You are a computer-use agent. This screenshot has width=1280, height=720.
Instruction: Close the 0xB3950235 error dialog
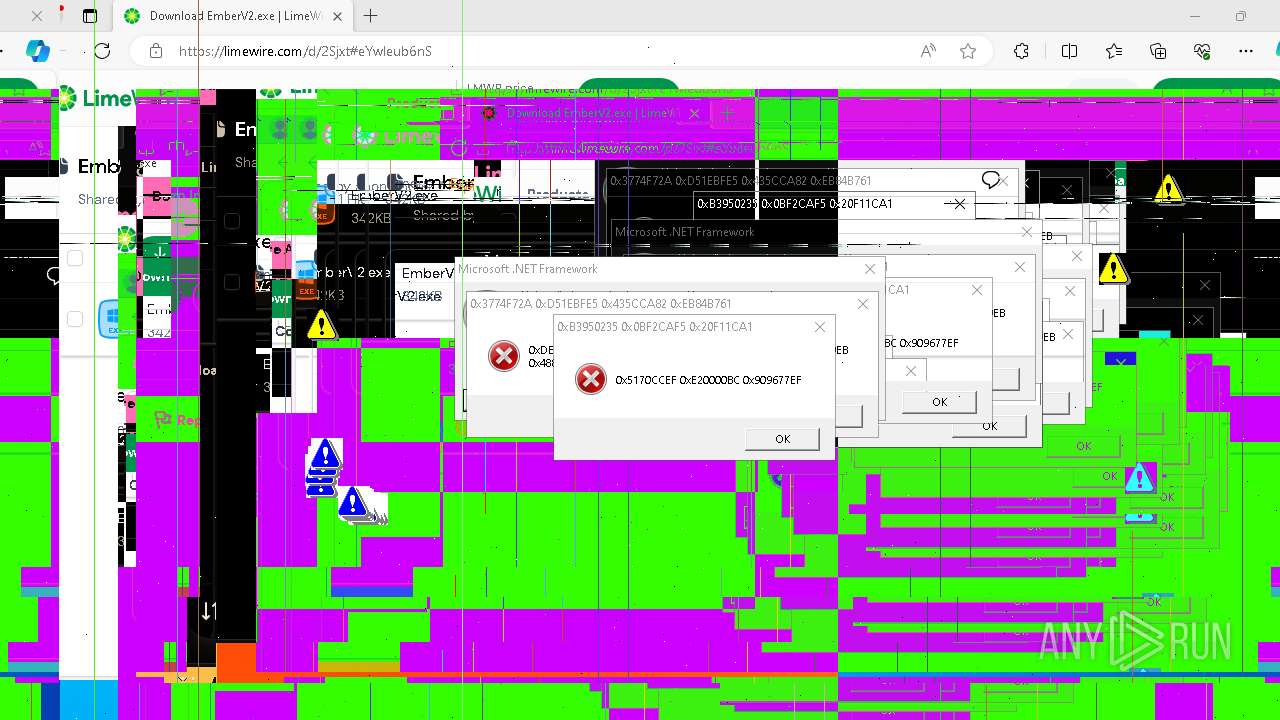coord(820,327)
